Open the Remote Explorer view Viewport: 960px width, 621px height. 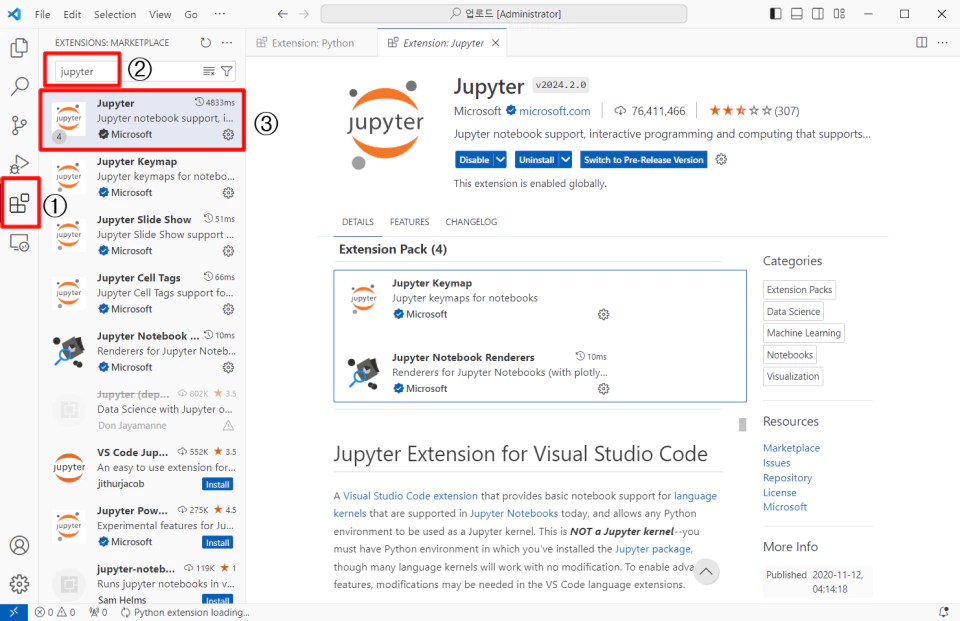pyautogui.click(x=19, y=243)
